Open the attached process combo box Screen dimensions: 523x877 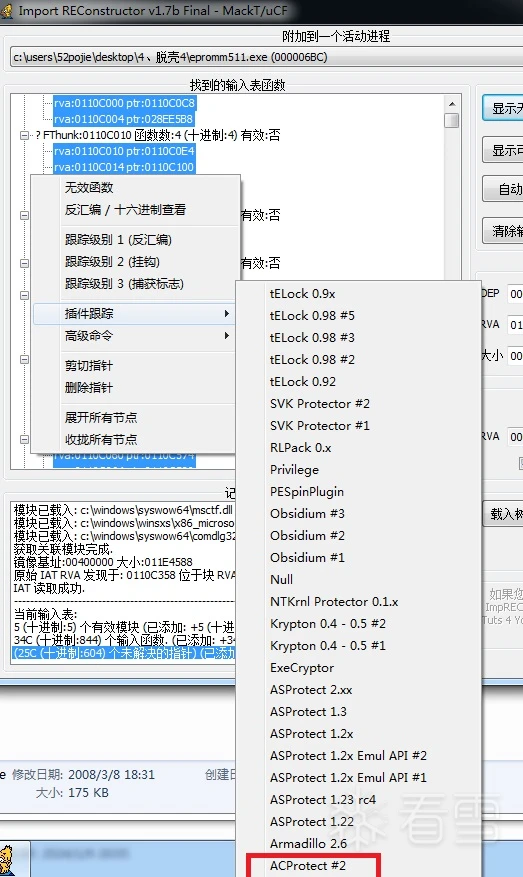coord(266,58)
